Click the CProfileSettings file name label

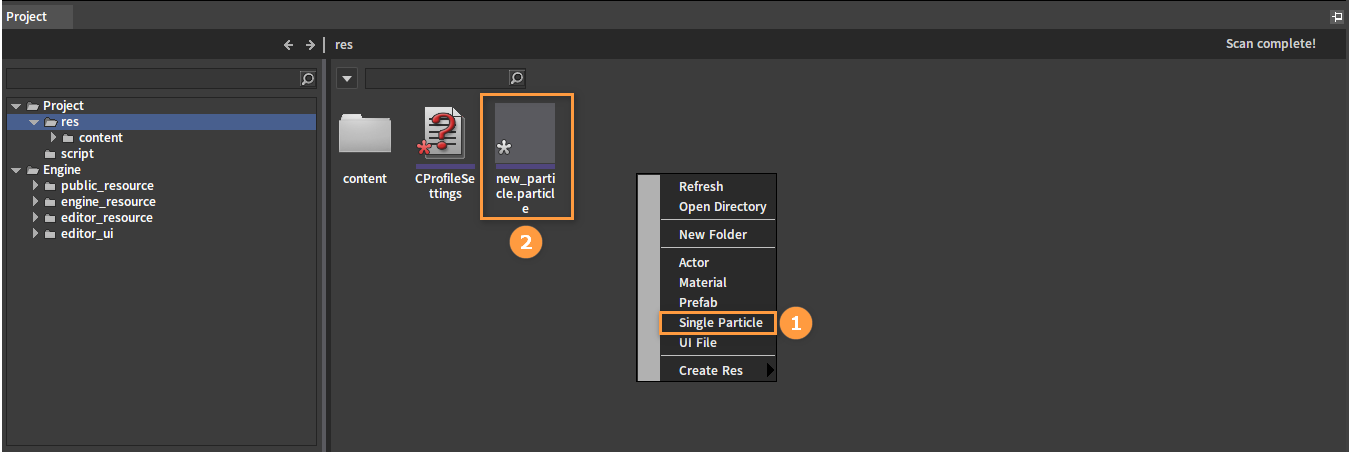[445, 187]
